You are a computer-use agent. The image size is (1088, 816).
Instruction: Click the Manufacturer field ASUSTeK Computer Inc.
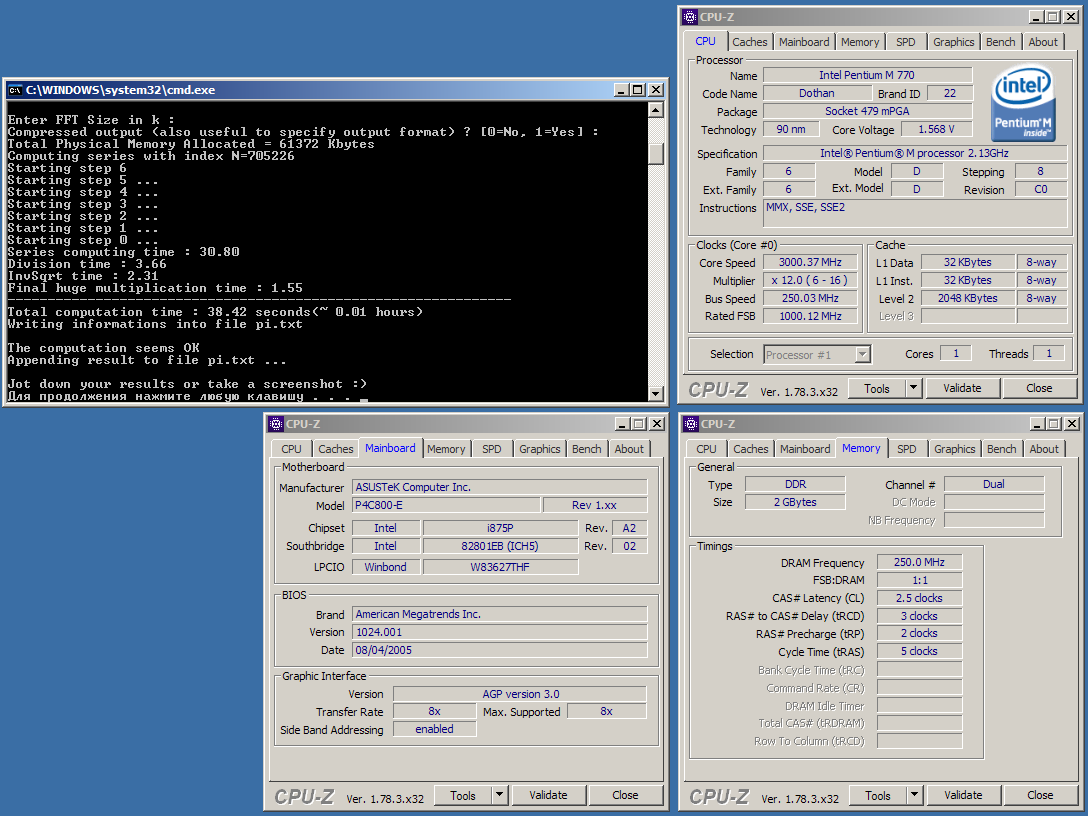click(500, 487)
